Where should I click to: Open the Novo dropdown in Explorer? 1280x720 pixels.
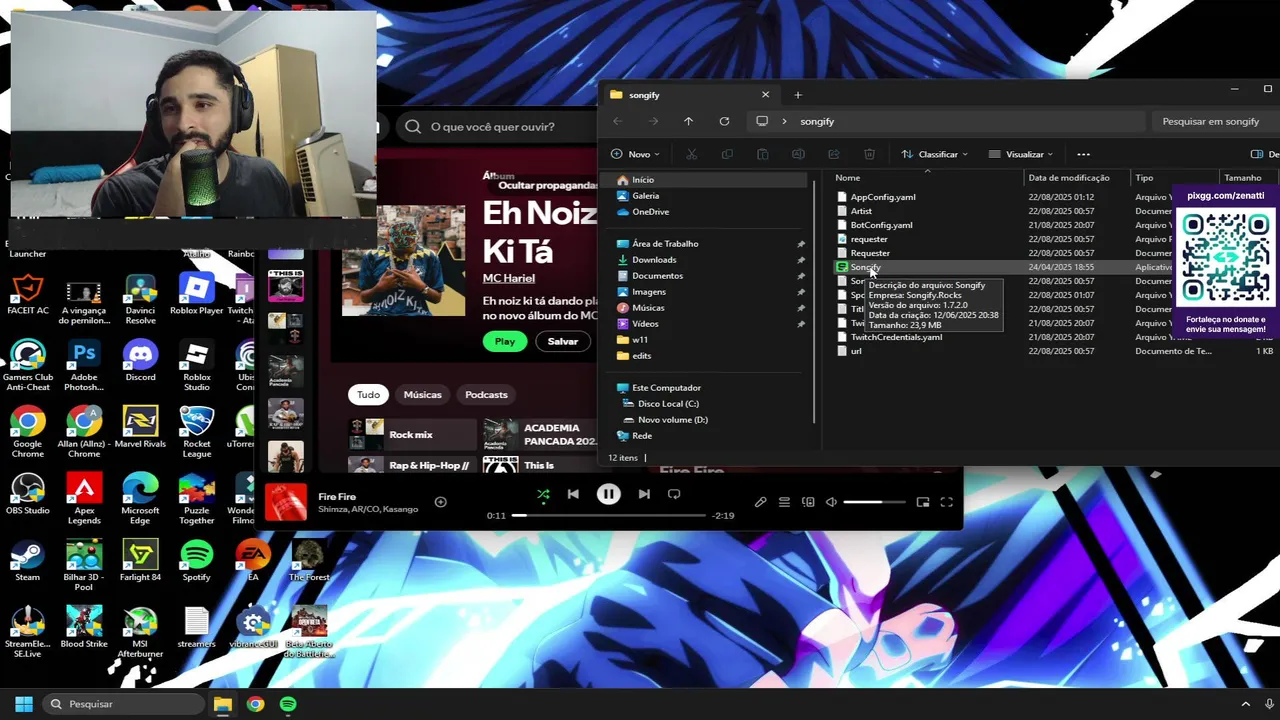[635, 154]
